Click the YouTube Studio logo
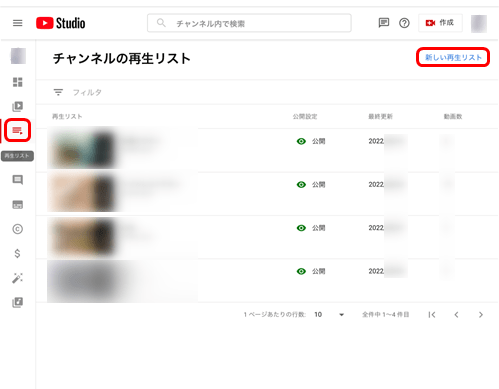The height and width of the screenshot is (389, 499). (61, 23)
